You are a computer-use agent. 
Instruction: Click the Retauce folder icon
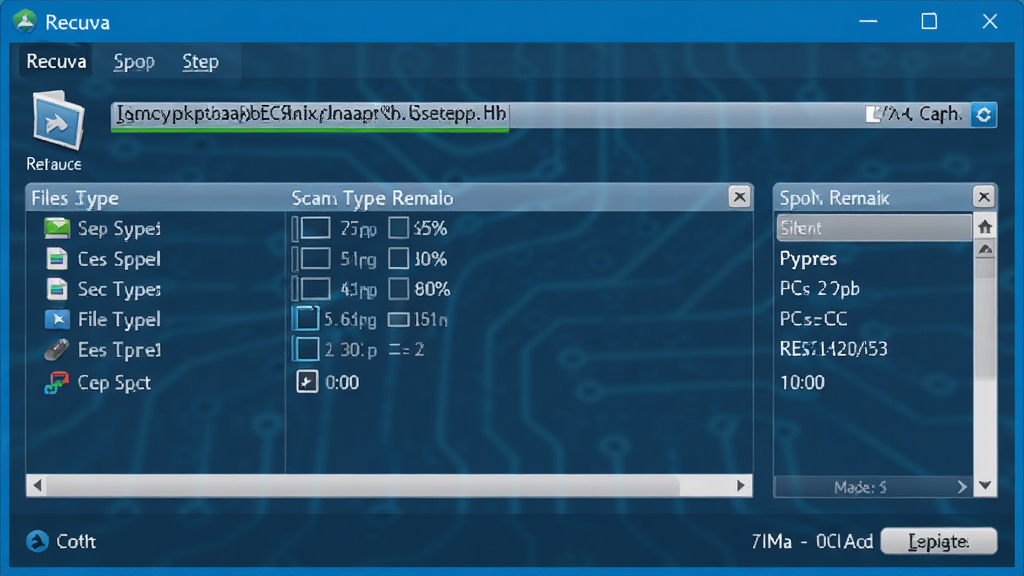click(x=57, y=121)
